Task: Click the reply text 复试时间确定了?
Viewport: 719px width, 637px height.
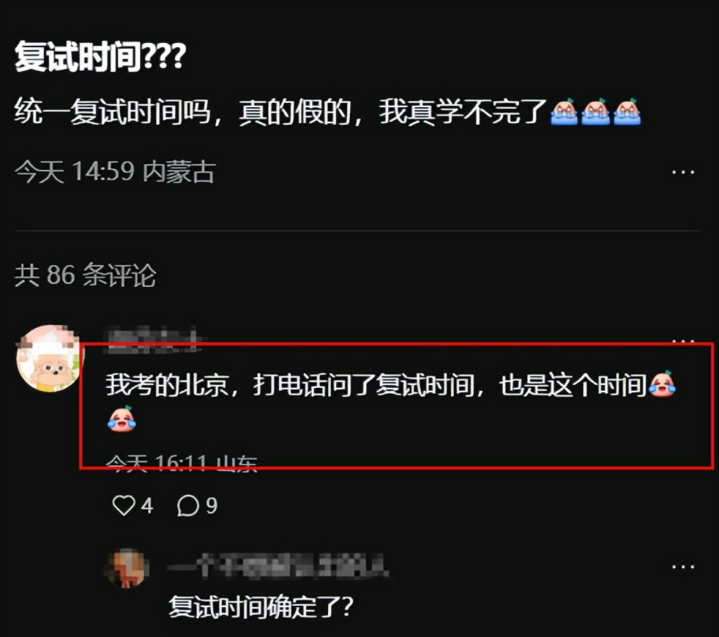Action: 261,606
